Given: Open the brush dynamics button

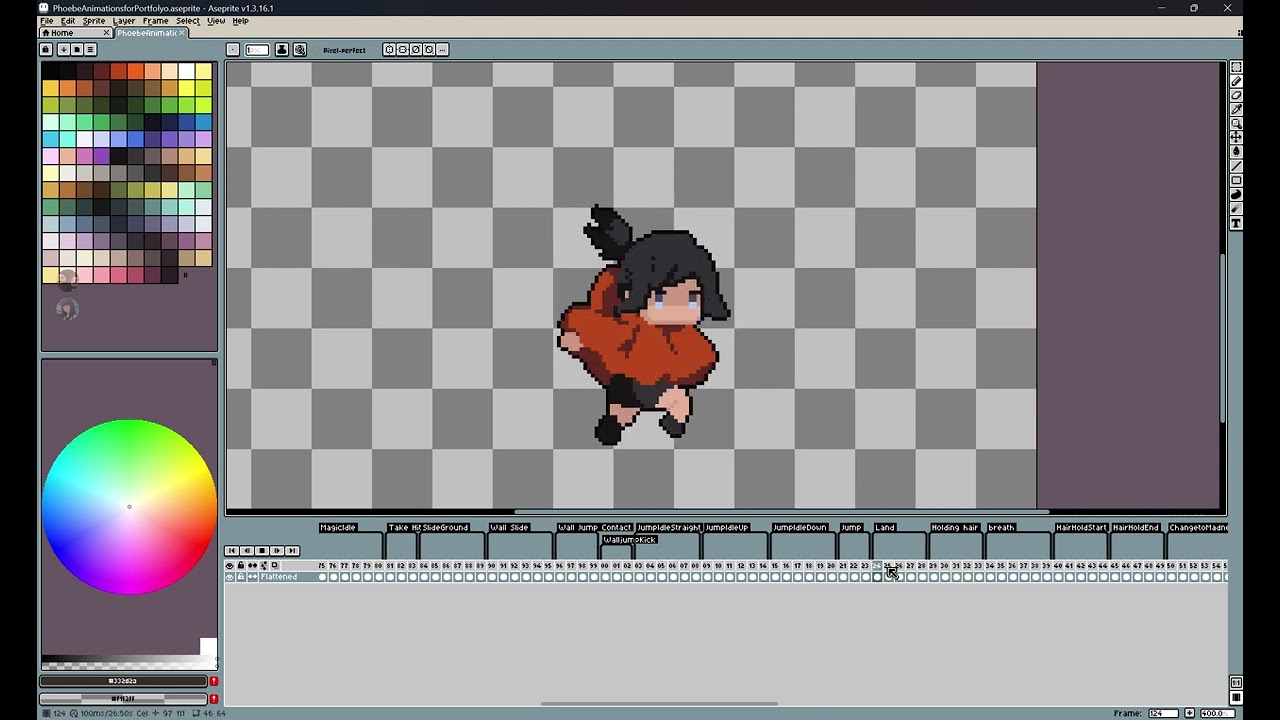Looking at the screenshot, I should tap(300, 50).
